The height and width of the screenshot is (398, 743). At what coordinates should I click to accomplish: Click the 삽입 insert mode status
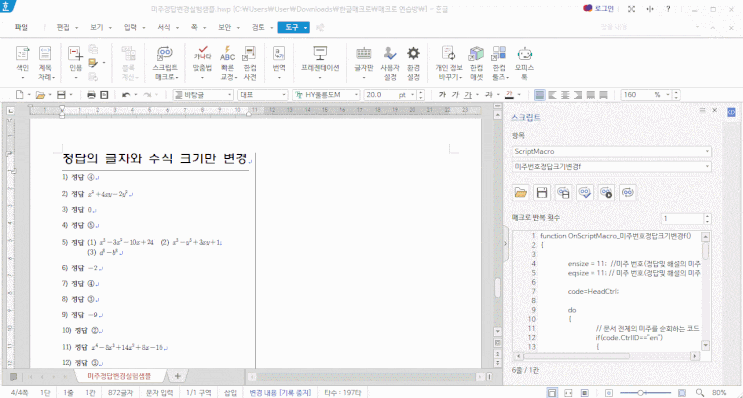[230, 392]
